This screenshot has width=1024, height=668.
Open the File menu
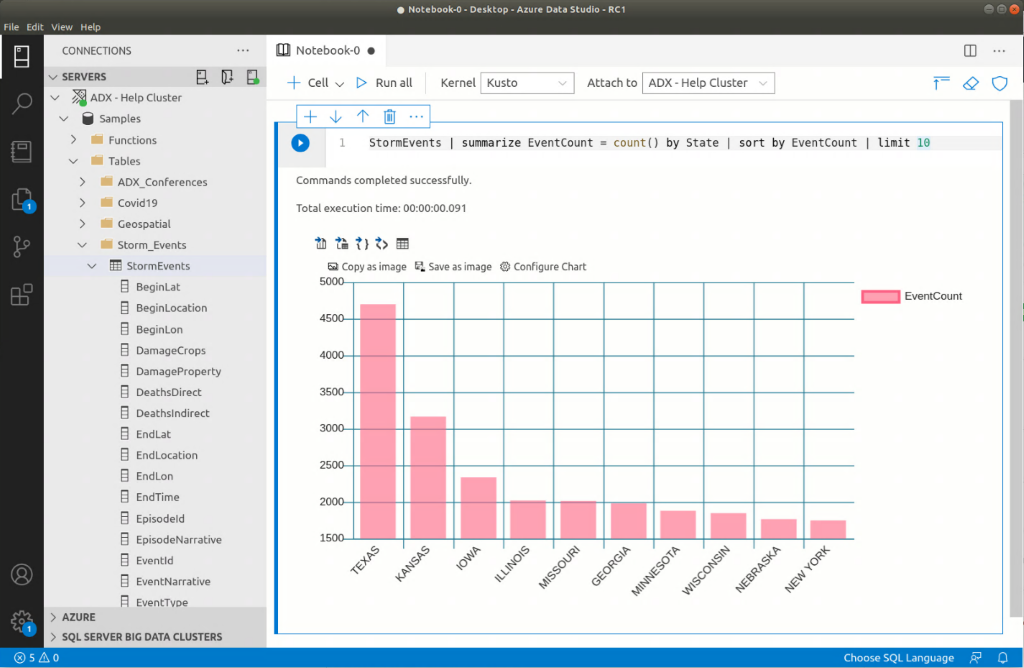11,26
